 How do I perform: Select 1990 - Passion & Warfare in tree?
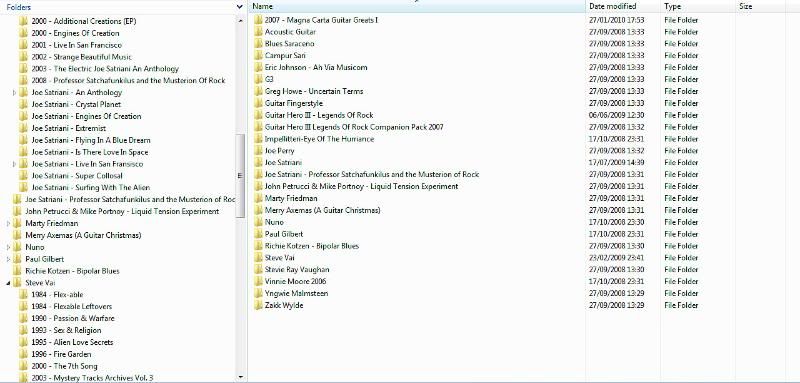[72, 318]
